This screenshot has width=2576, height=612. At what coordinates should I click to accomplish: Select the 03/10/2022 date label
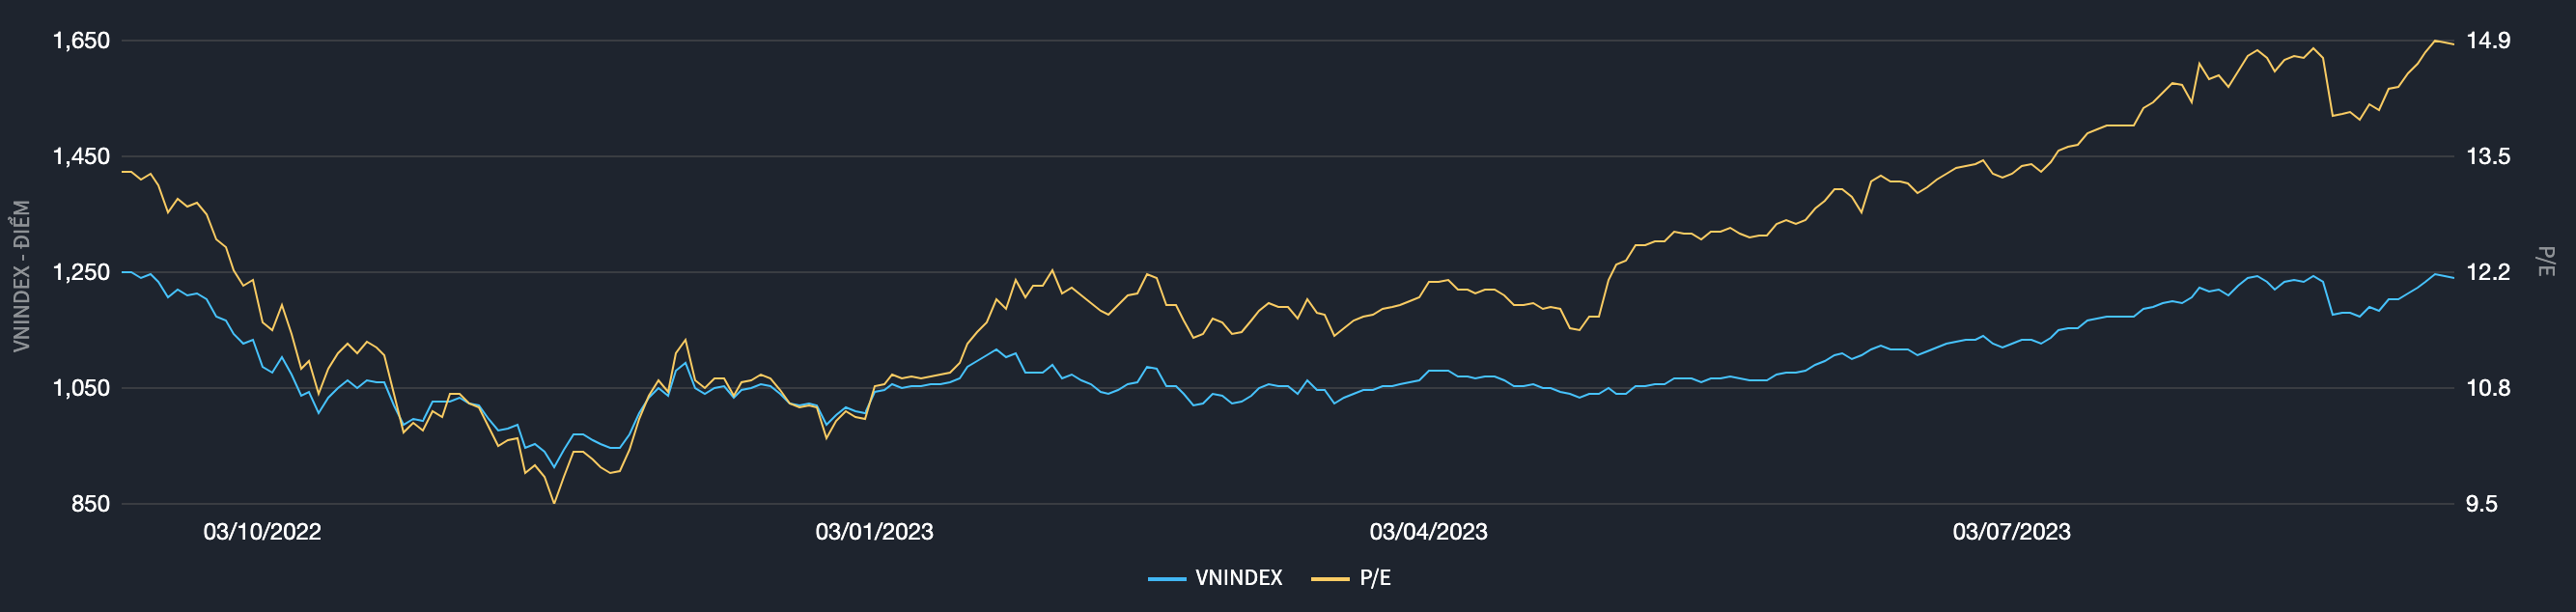[262, 532]
